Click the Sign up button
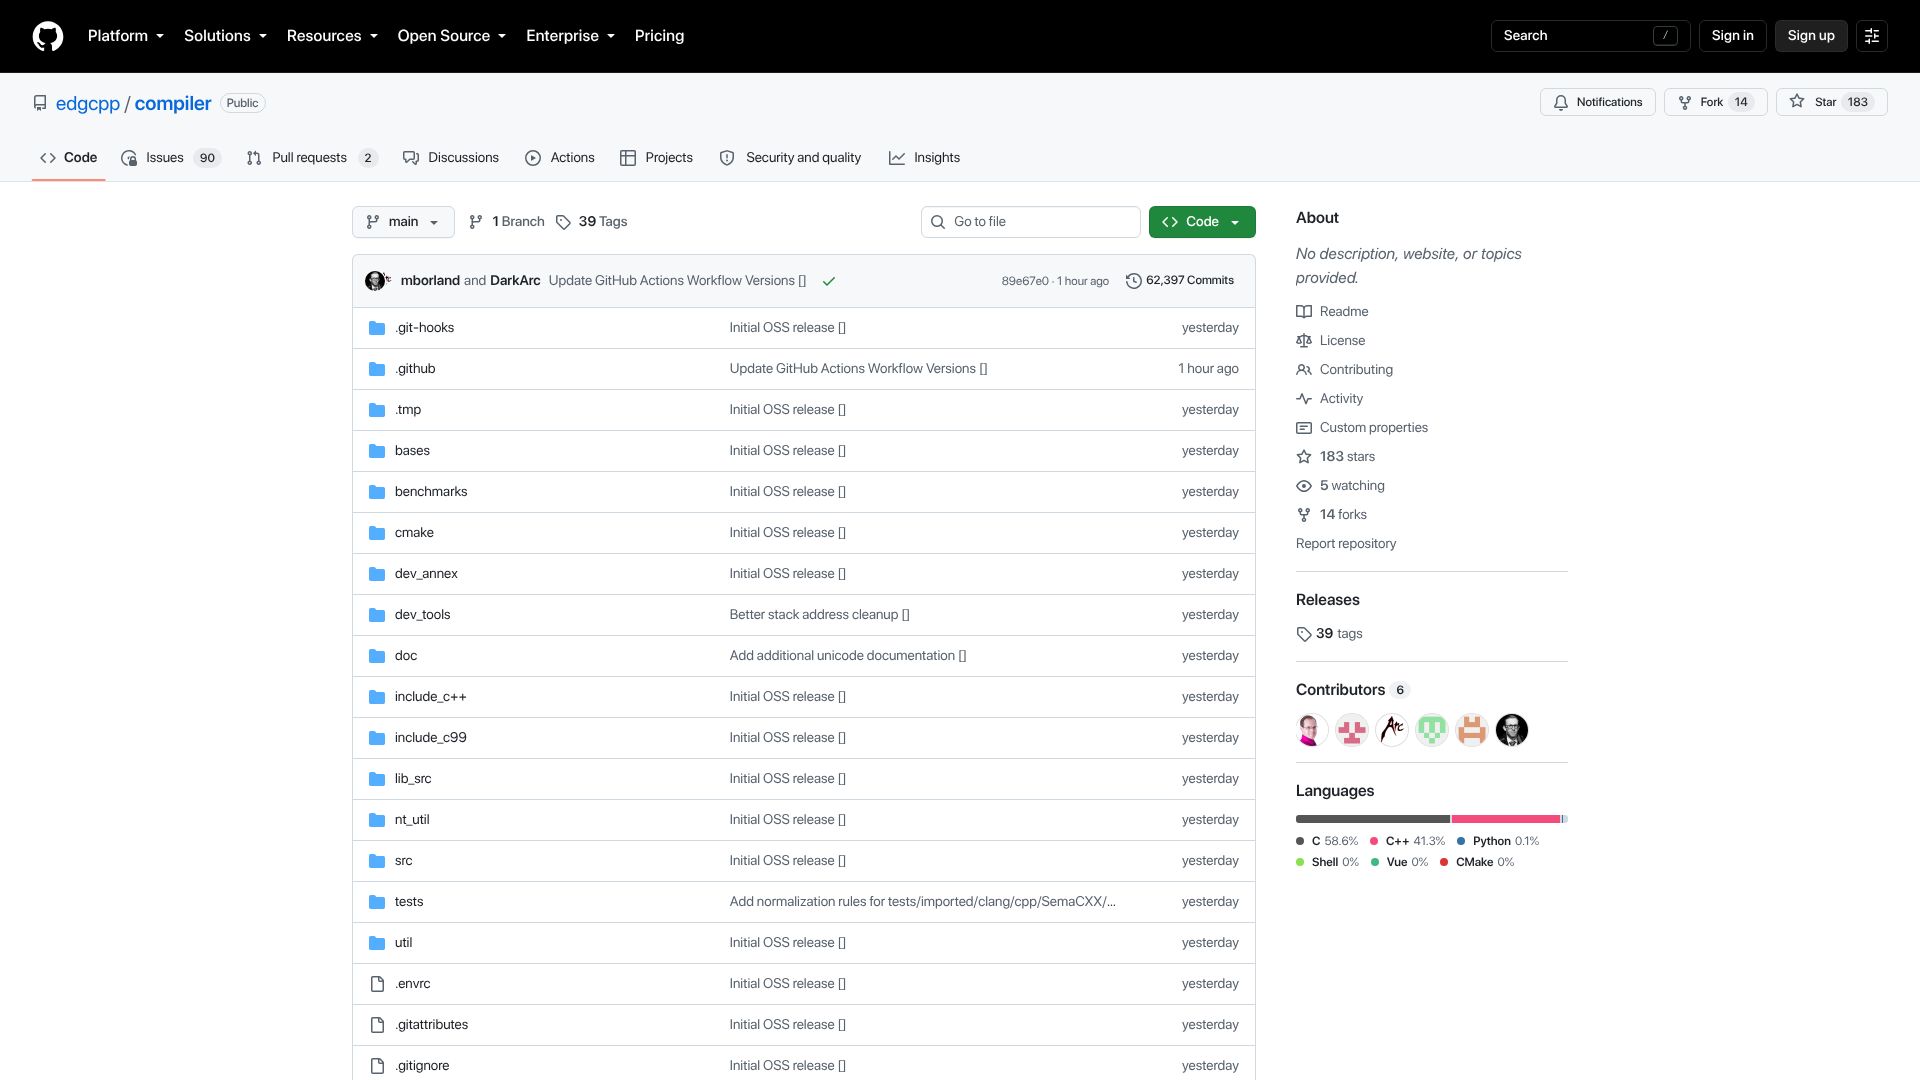 click(x=1811, y=36)
